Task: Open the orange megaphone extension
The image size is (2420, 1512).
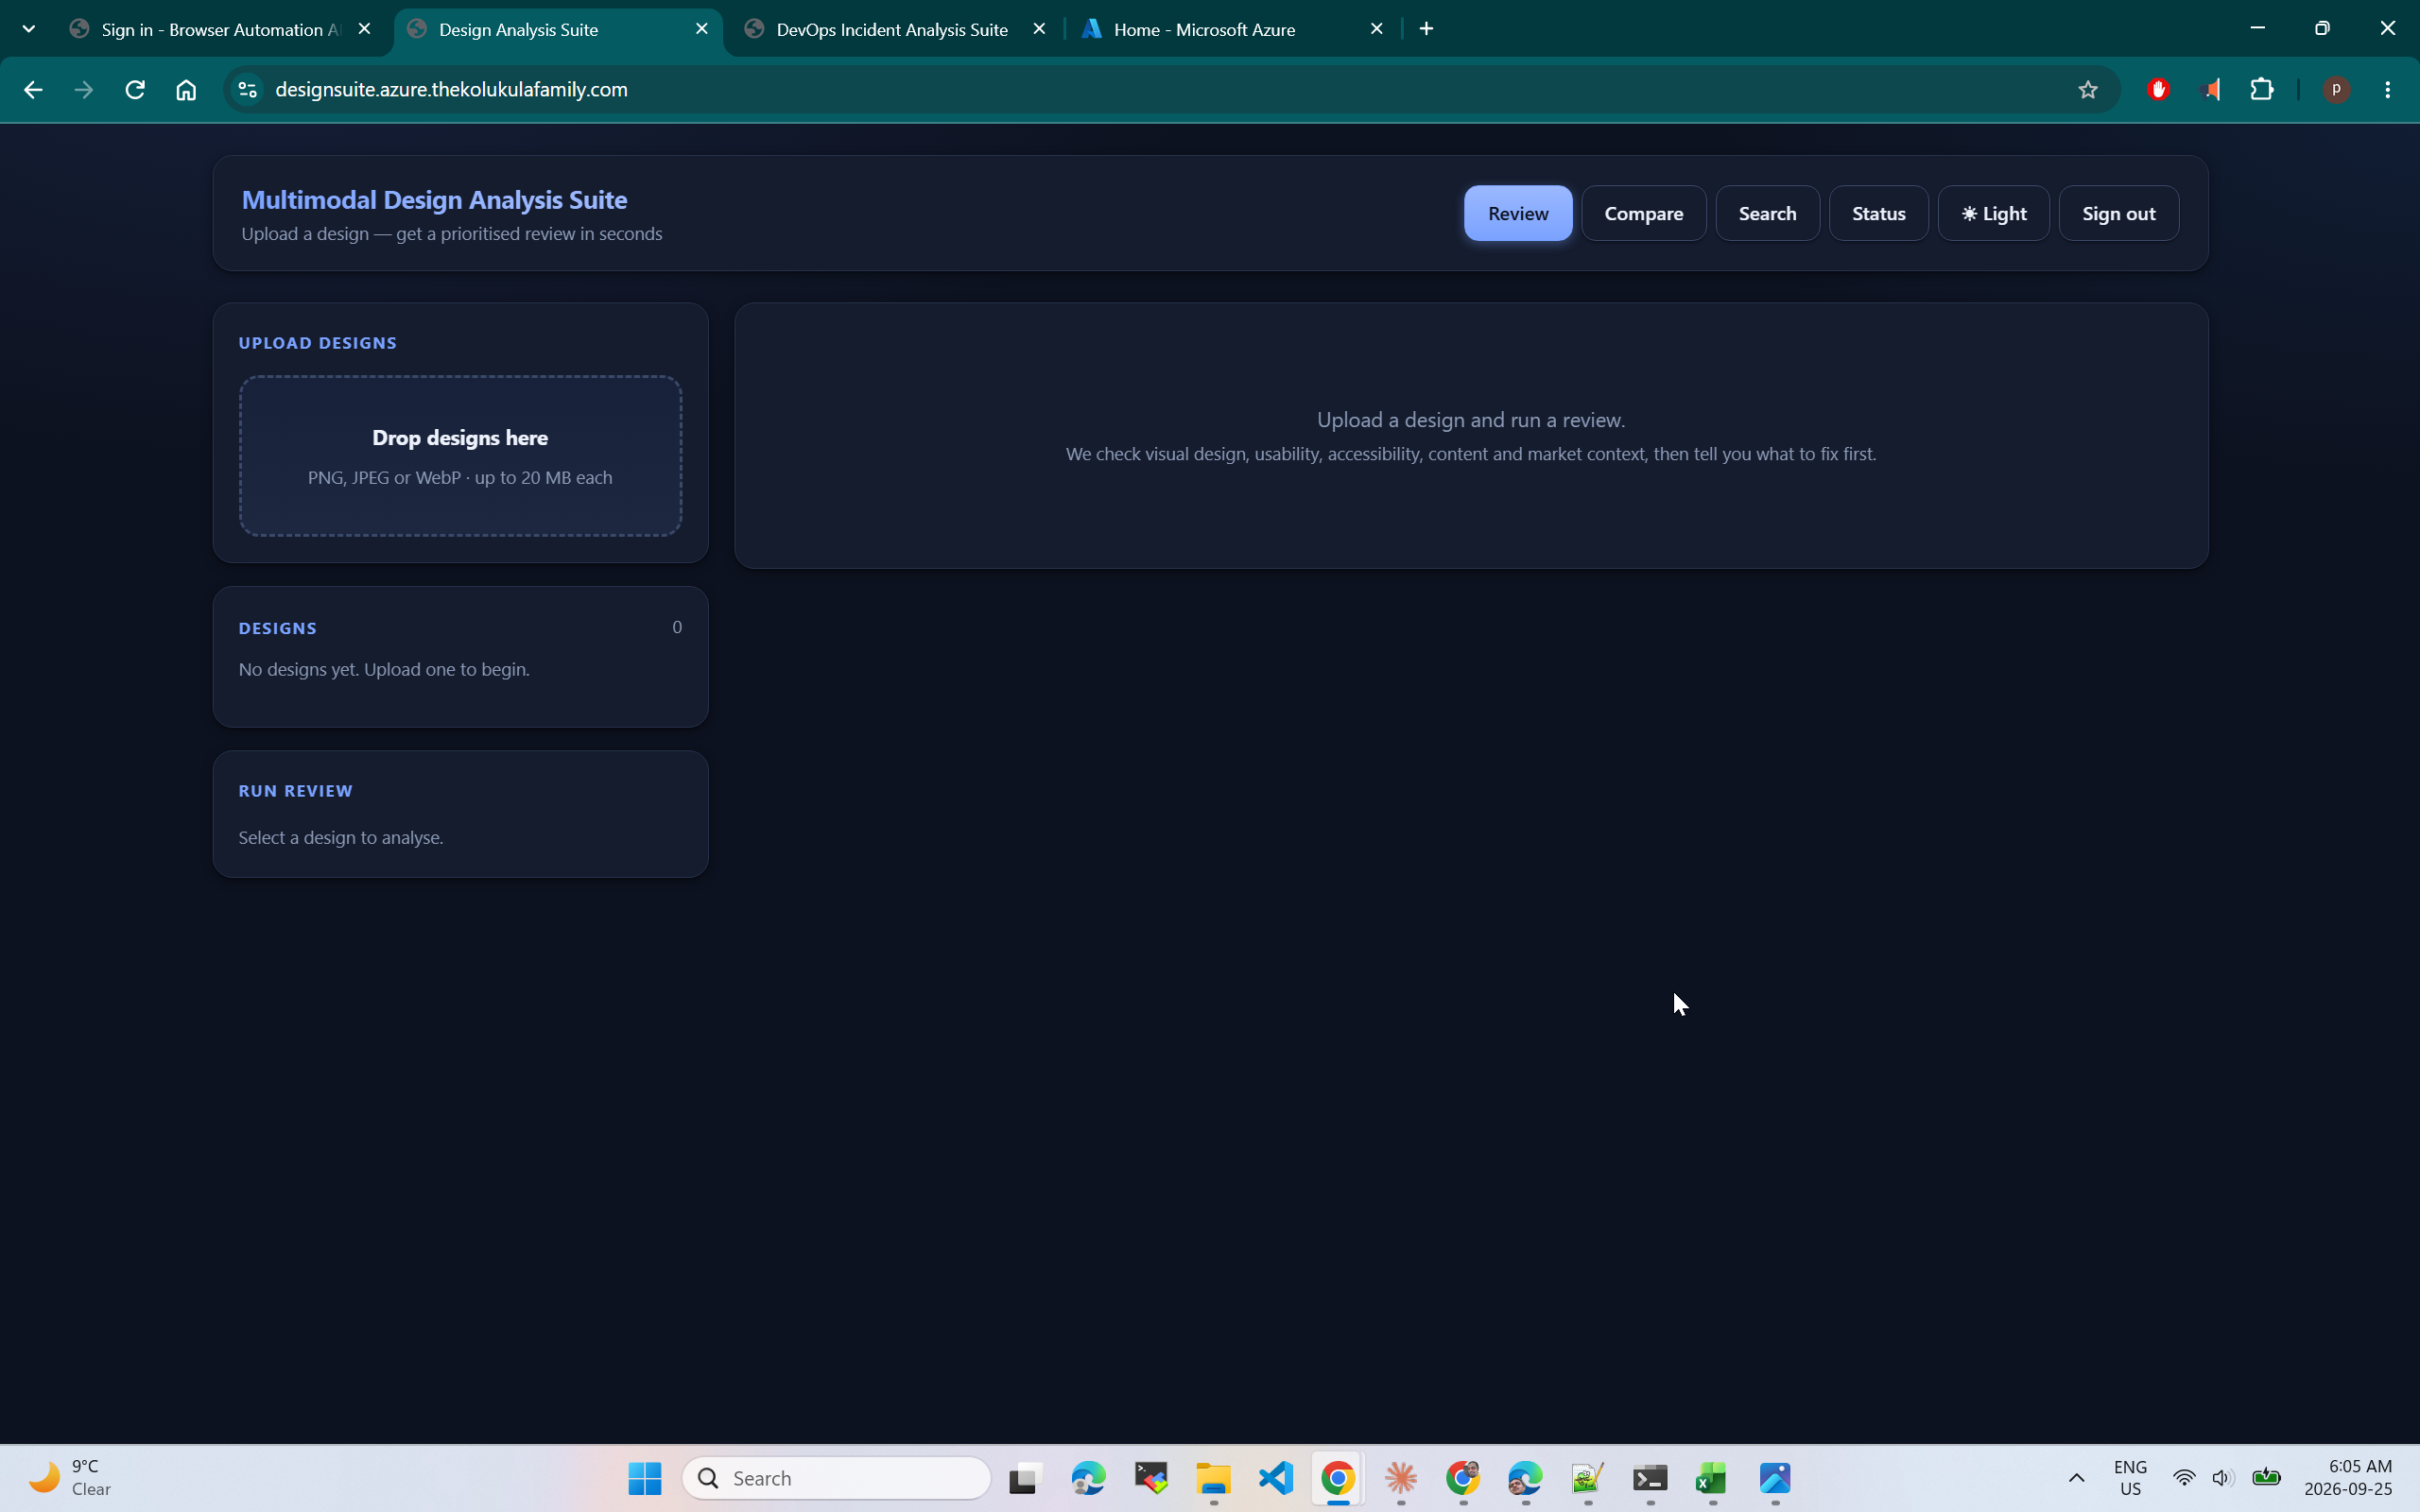Action: [x=2210, y=90]
